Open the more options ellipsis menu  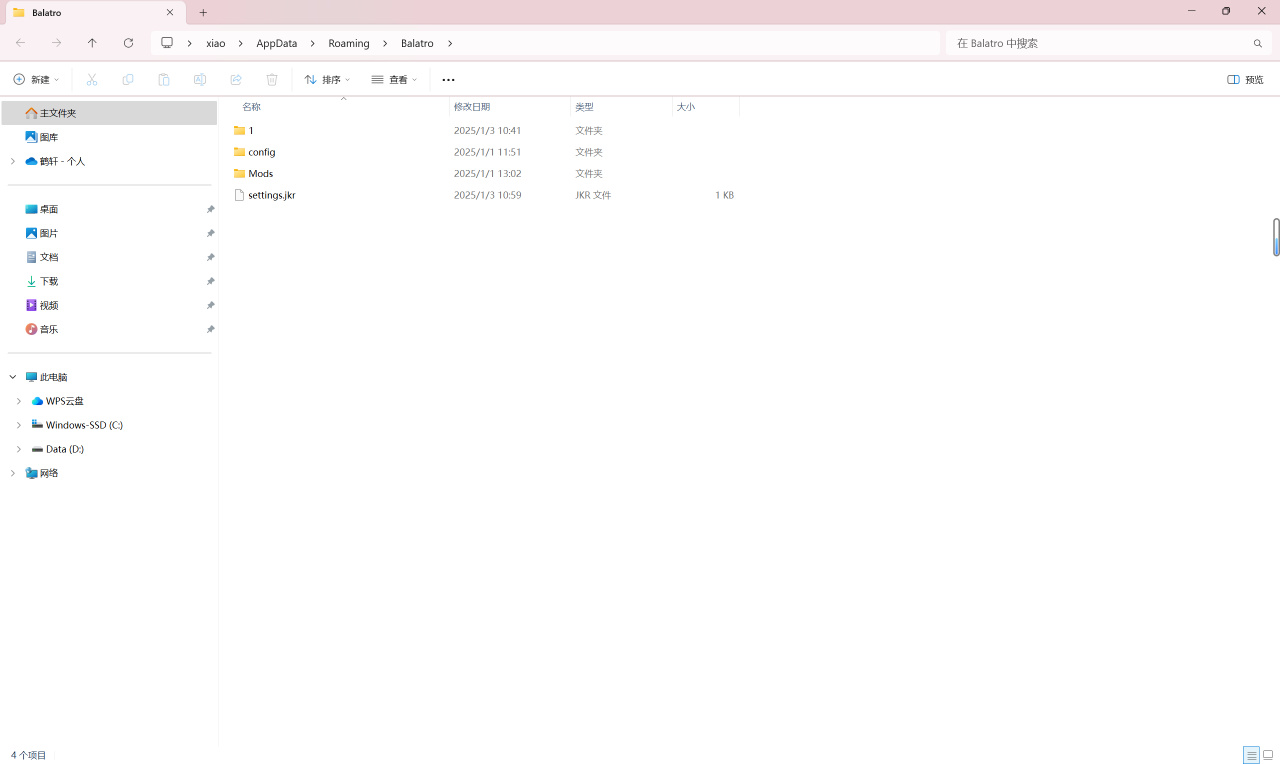point(448,79)
